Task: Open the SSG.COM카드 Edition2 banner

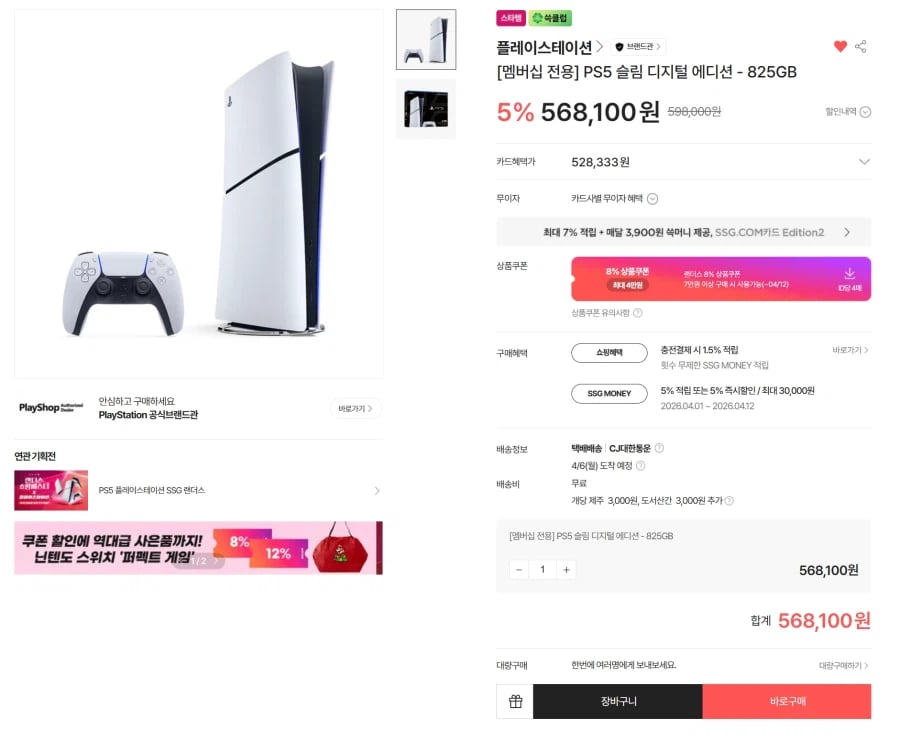Action: (684, 232)
